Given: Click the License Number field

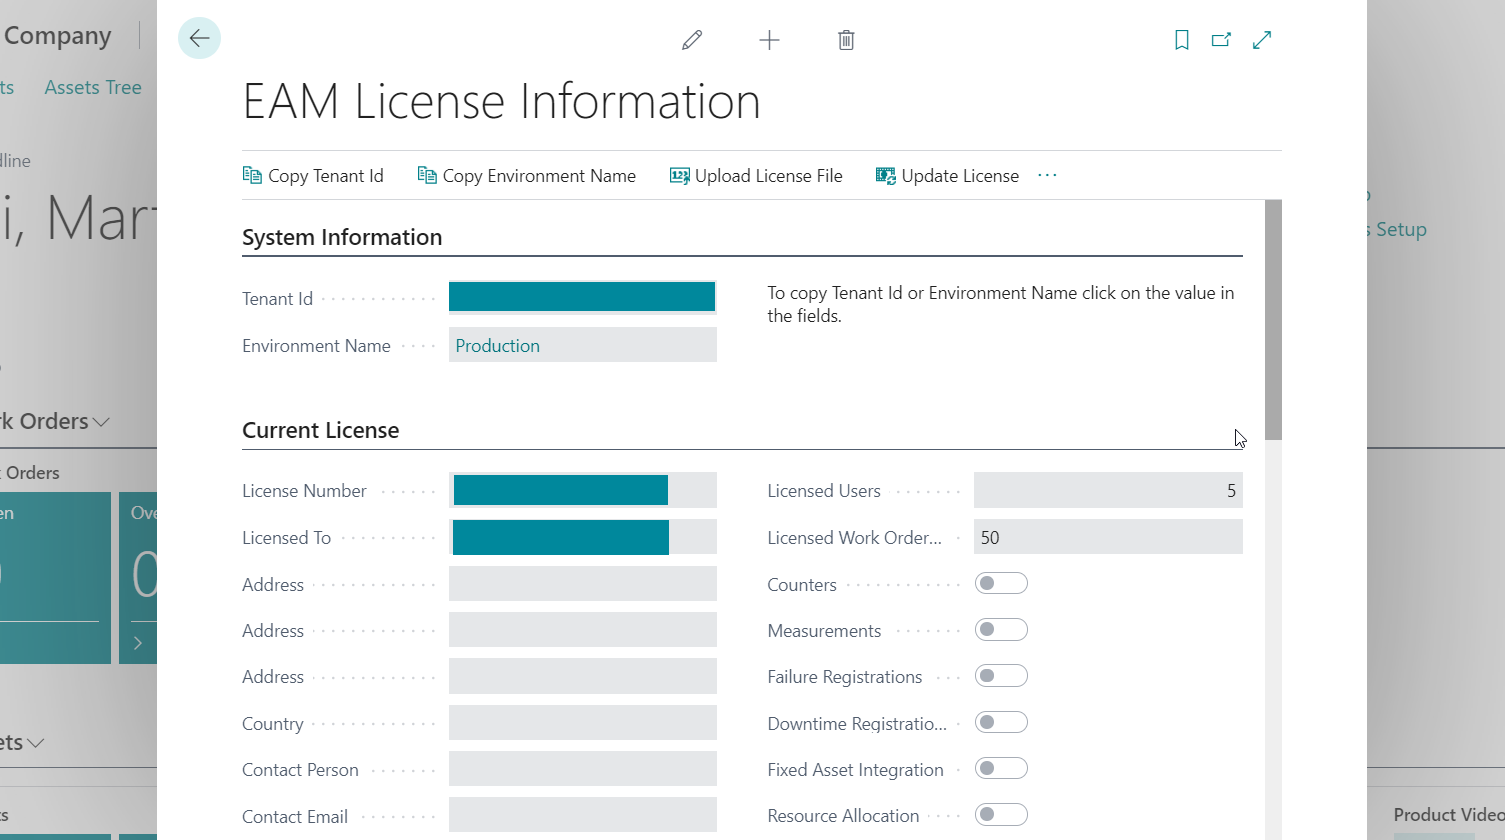Looking at the screenshot, I should click(583, 490).
